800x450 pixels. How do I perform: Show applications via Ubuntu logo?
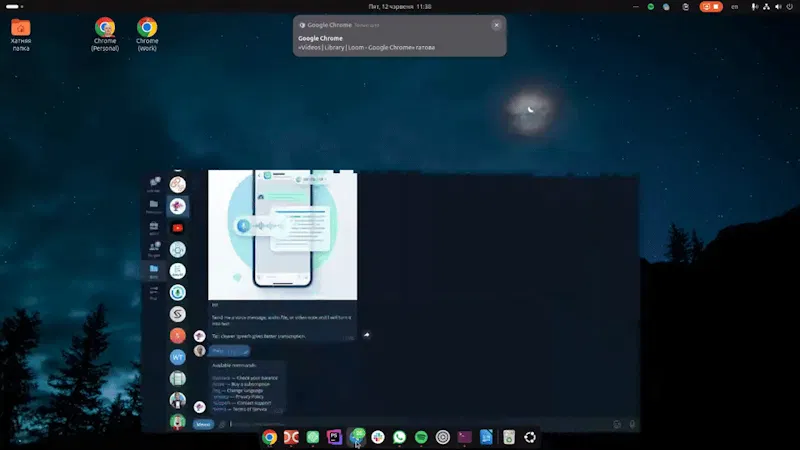click(530, 437)
